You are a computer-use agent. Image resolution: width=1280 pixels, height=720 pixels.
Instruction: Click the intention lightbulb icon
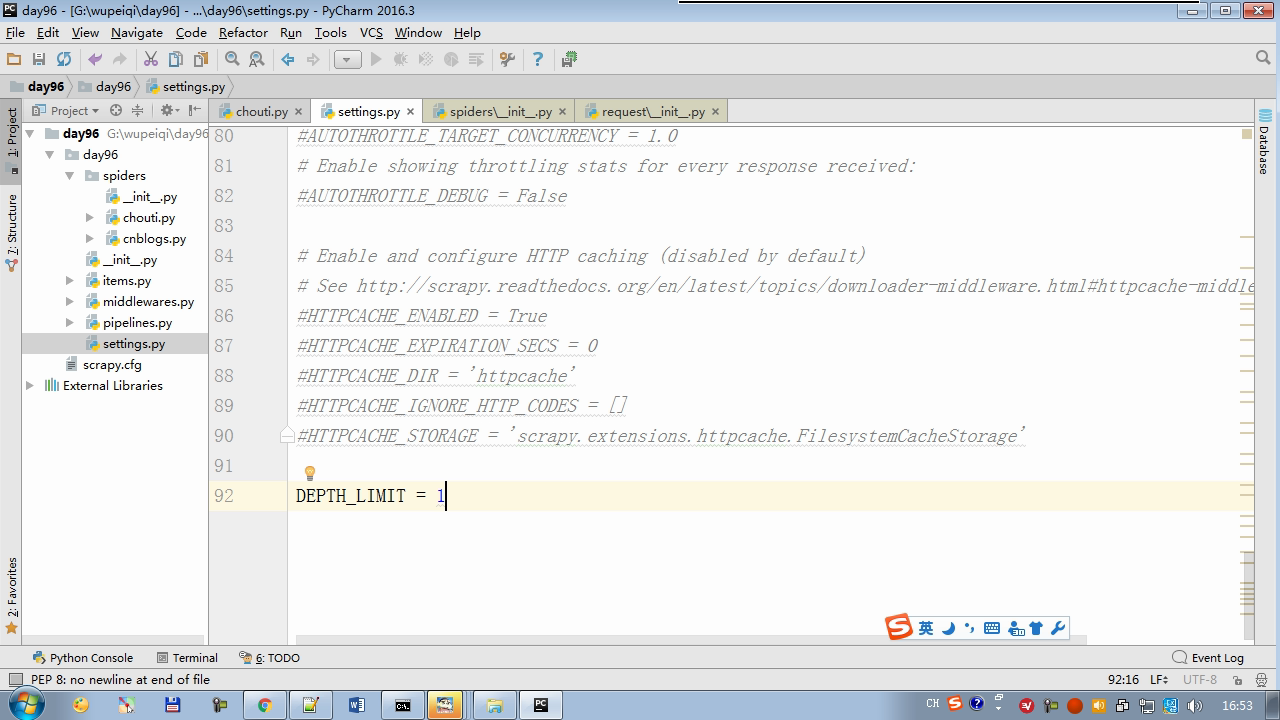310,473
